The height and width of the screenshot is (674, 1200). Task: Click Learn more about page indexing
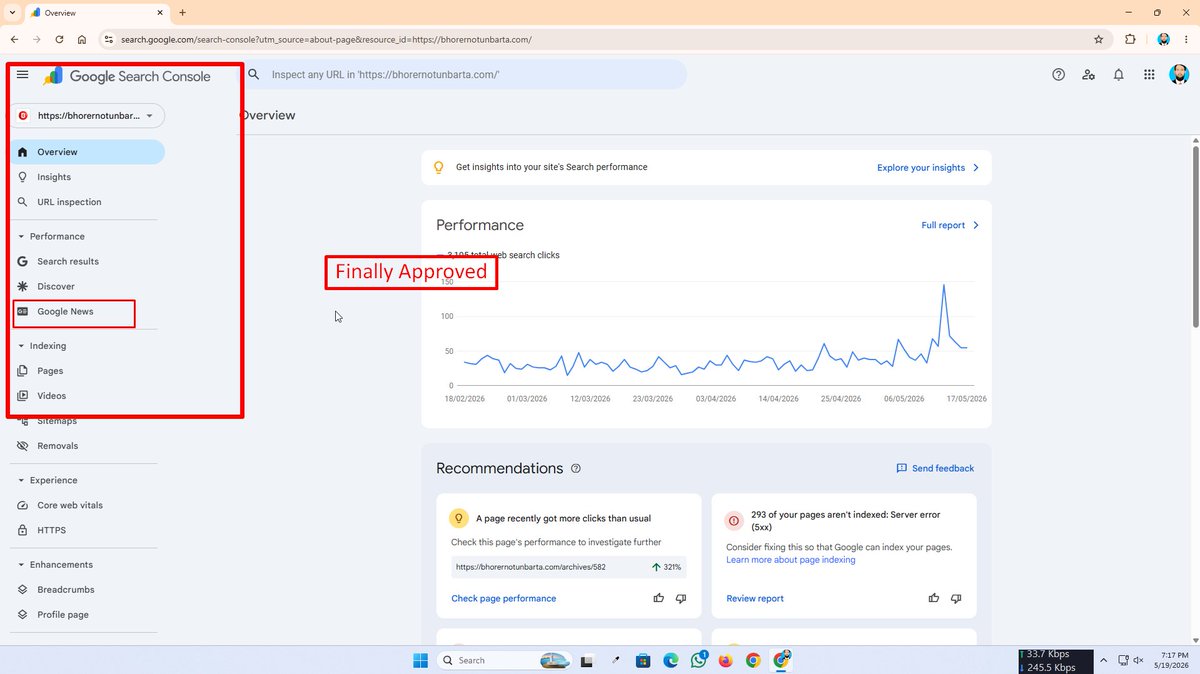pyautogui.click(x=791, y=560)
